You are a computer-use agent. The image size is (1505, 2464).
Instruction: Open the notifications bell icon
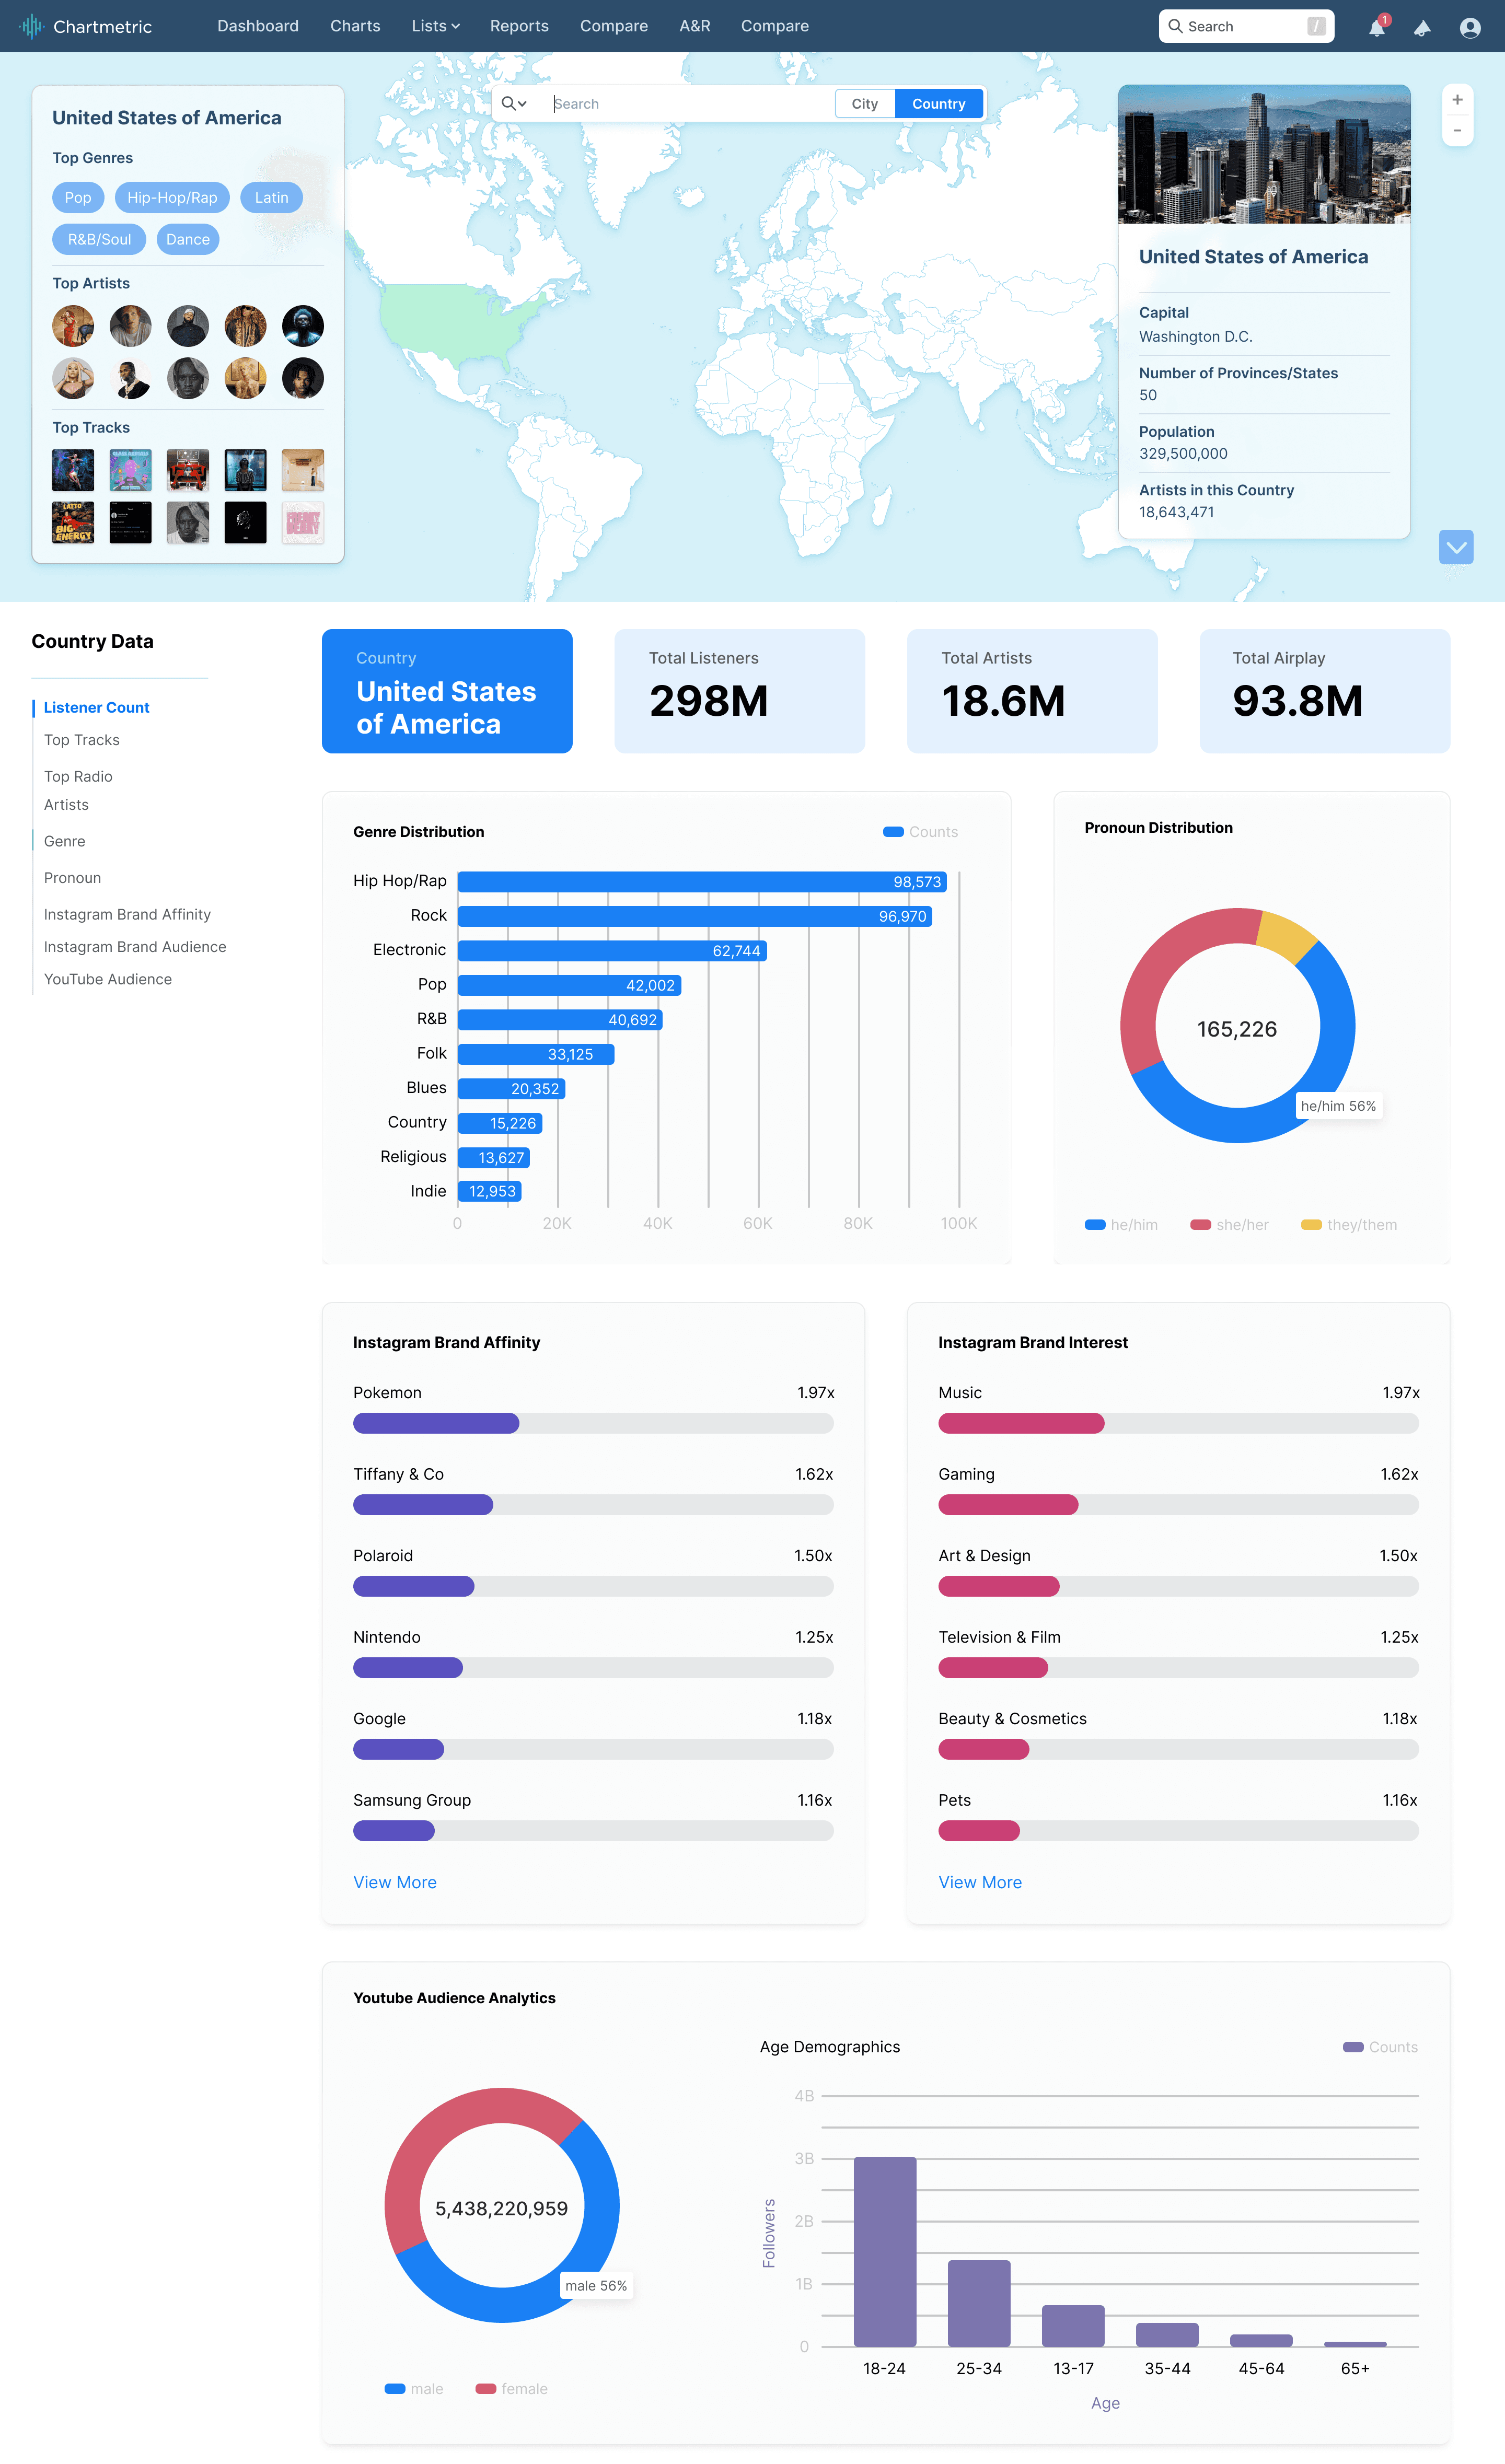[x=1377, y=27]
